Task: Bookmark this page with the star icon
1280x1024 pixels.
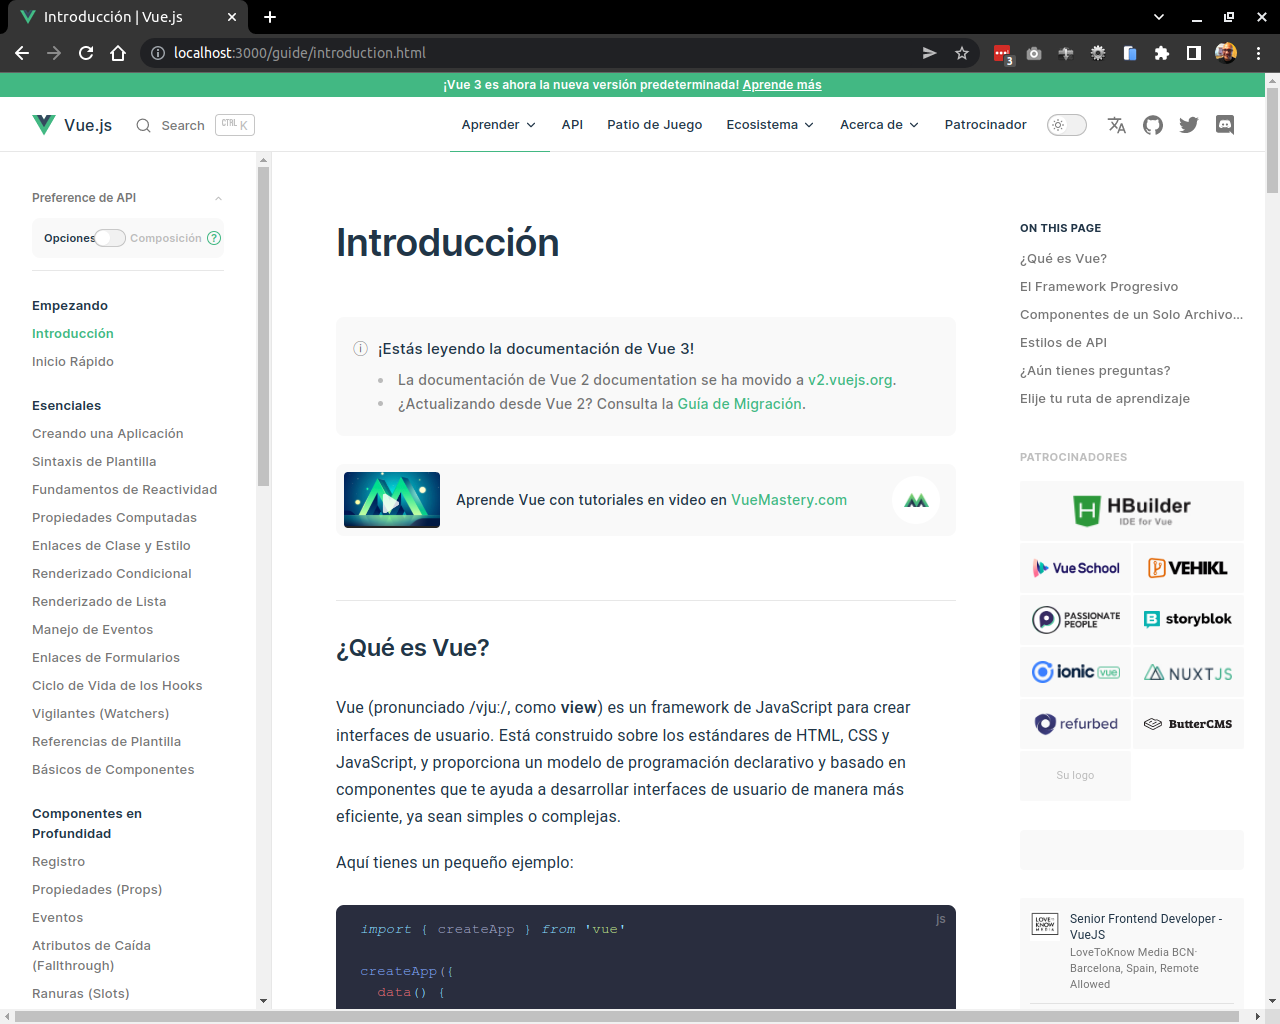Action: [x=962, y=53]
